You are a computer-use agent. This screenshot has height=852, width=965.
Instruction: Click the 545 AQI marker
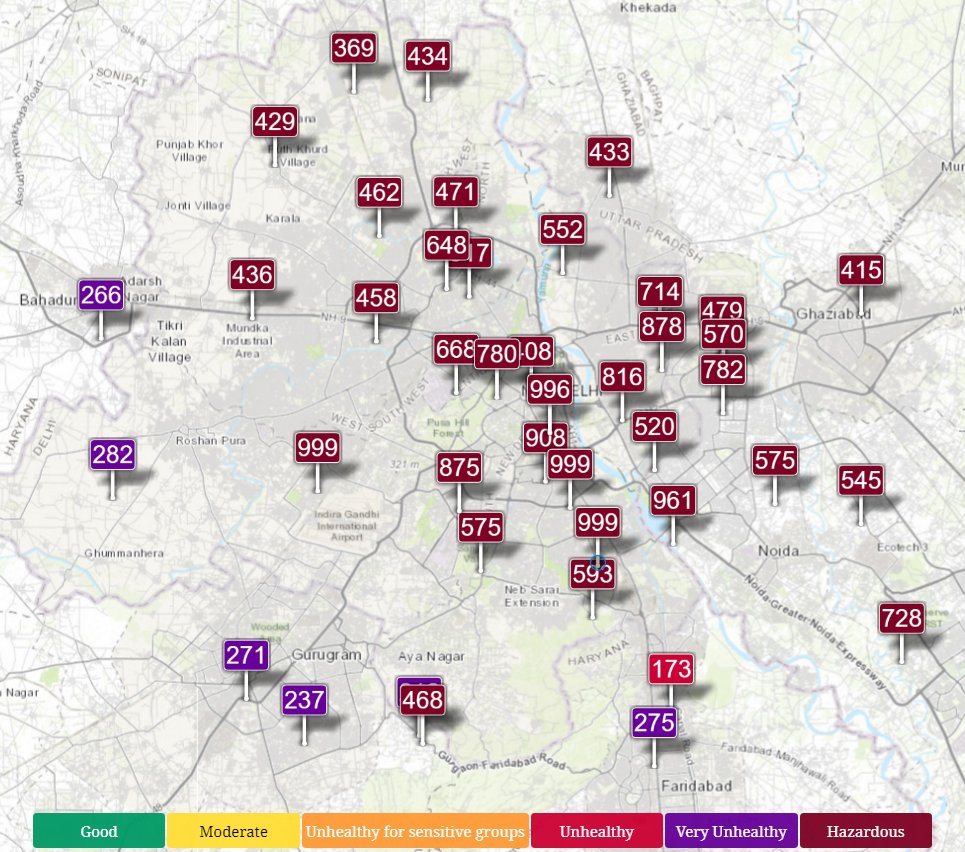861,480
